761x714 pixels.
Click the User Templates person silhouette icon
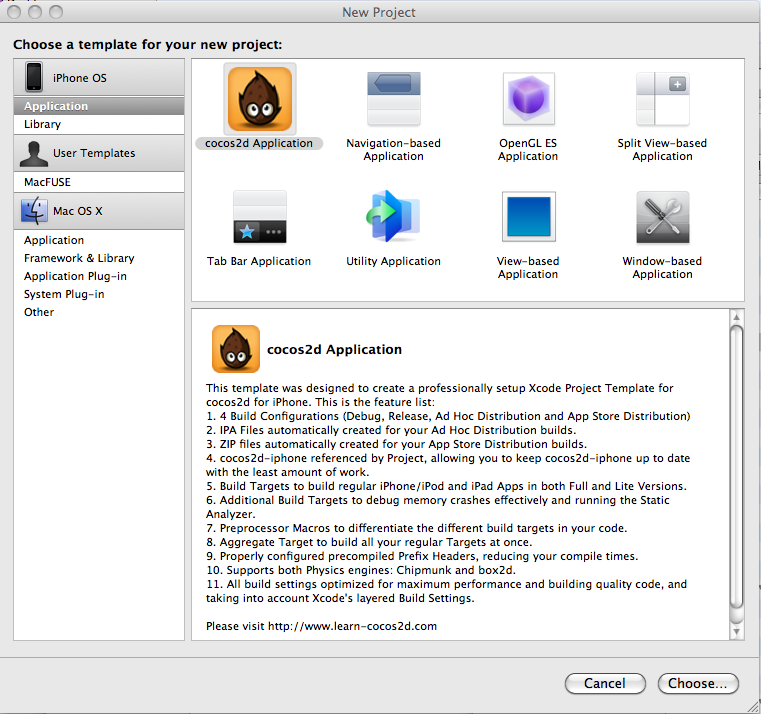click(33, 153)
